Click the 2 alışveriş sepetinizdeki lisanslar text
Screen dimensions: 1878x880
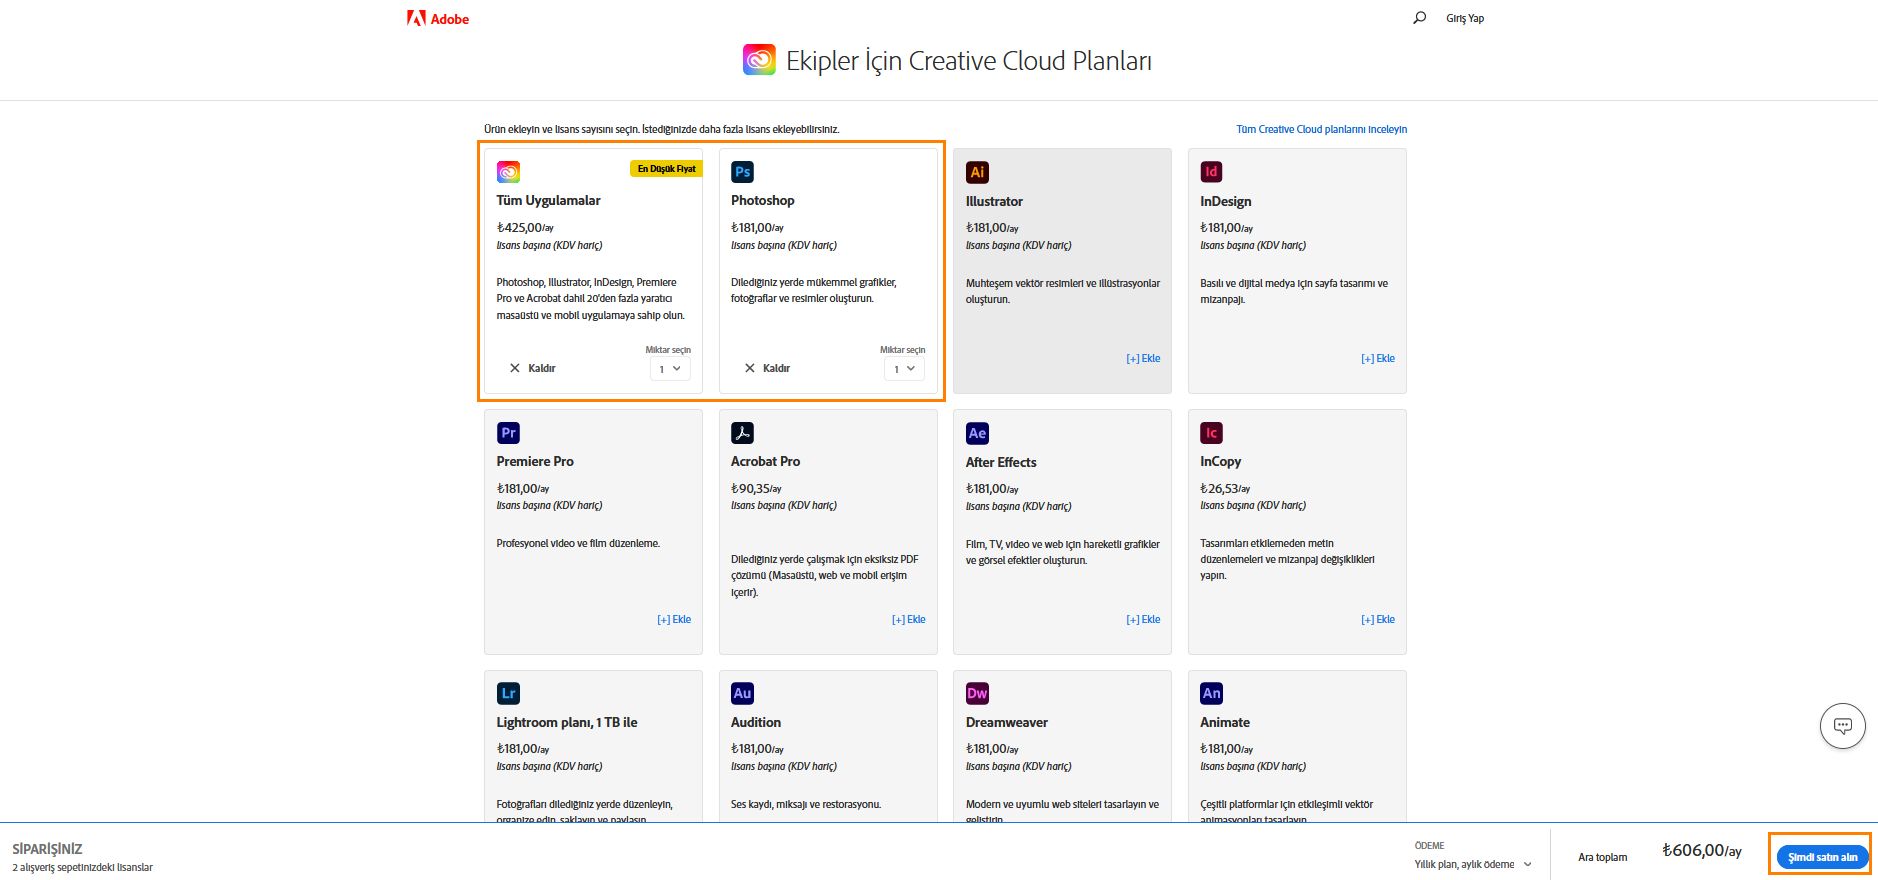pyautogui.click(x=82, y=868)
